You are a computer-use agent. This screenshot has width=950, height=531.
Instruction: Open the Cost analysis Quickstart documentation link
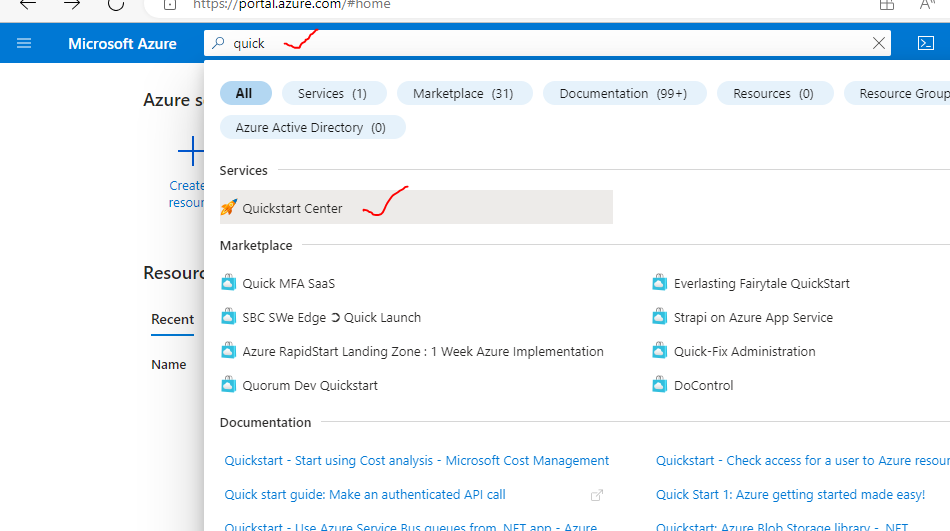click(x=417, y=461)
